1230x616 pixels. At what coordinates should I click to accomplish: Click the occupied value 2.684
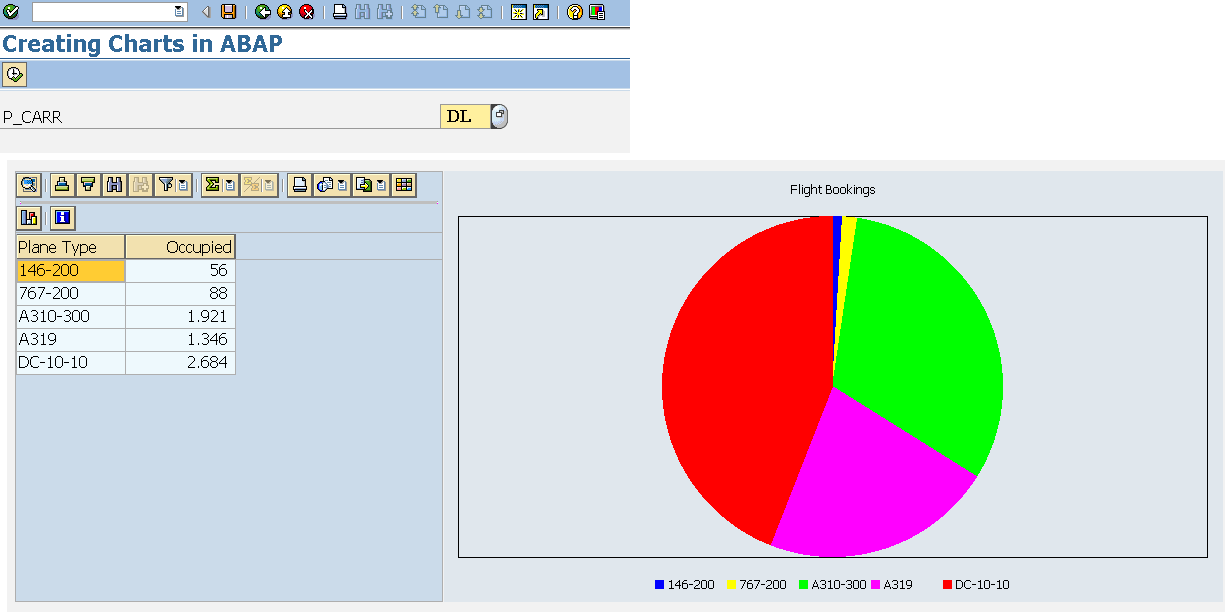tap(180, 363)
